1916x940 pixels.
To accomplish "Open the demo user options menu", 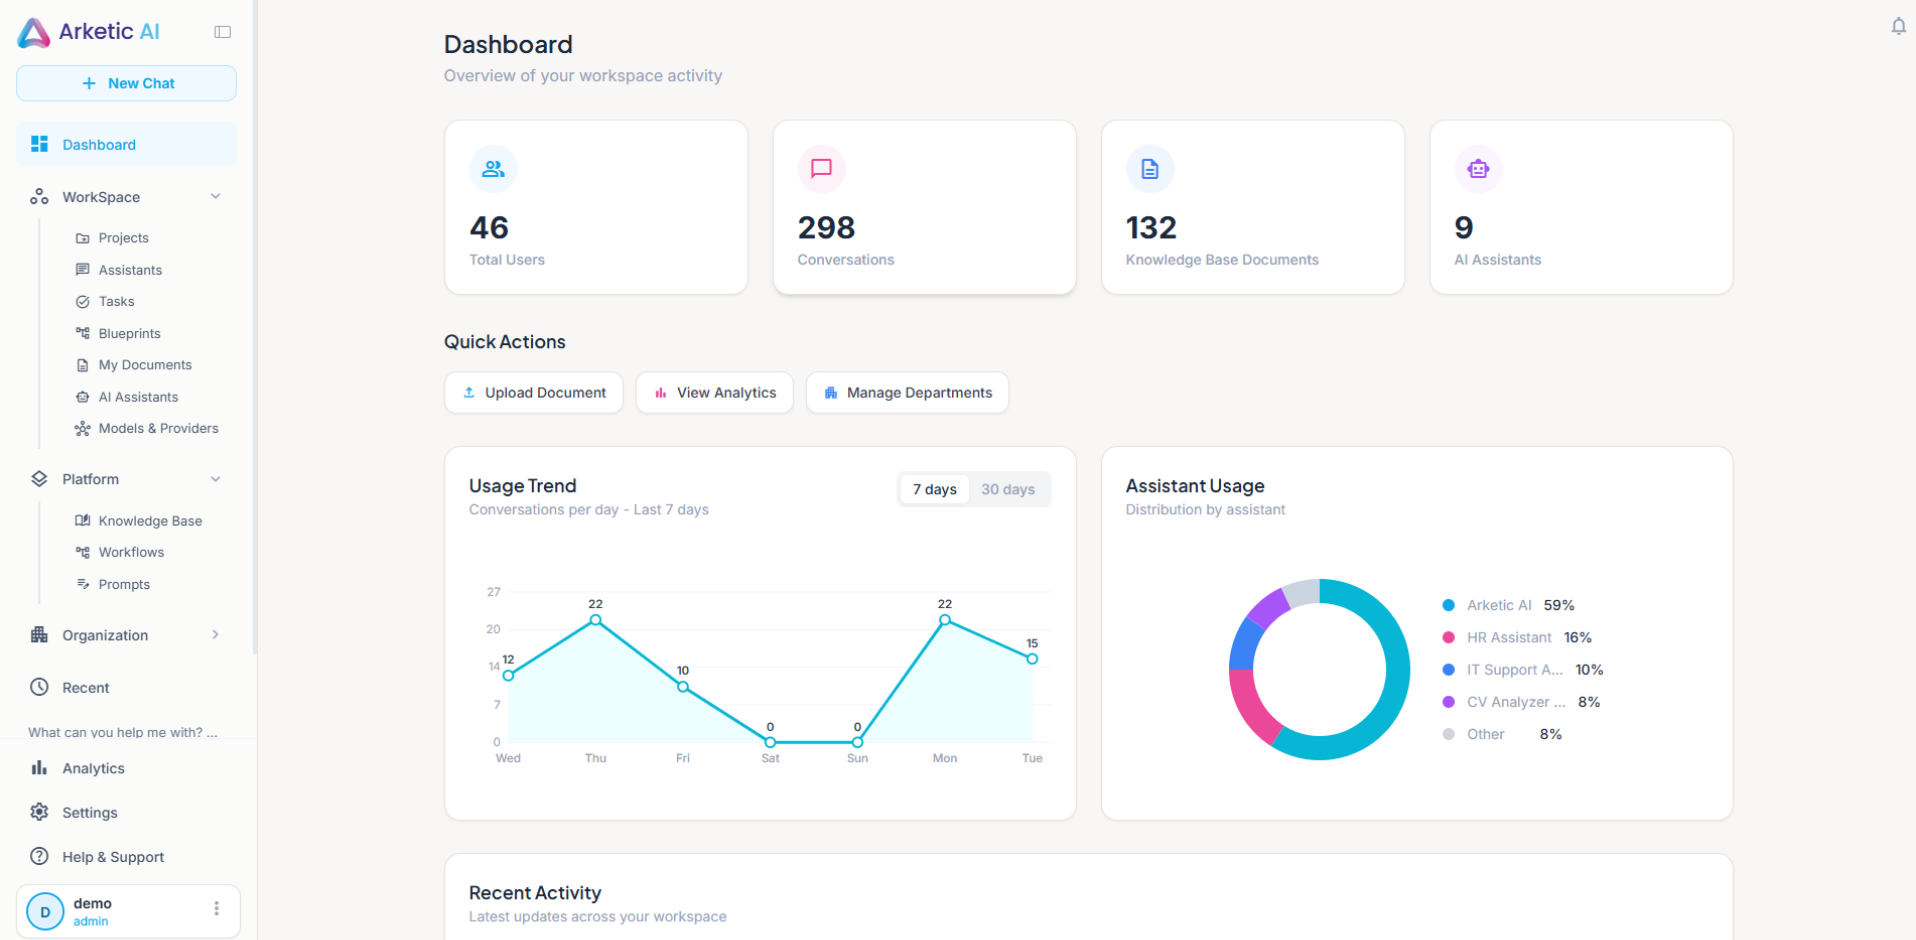I will pyautogui.click(x=216, y=909).
